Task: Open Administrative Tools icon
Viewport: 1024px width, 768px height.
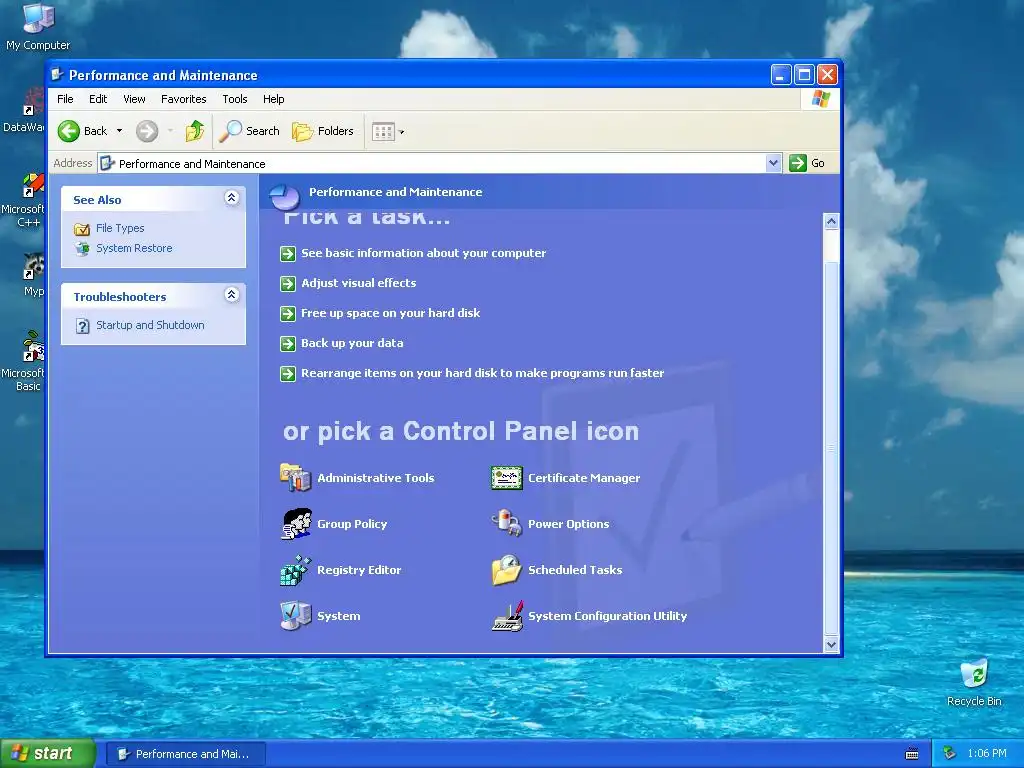Action: tap(295, 477)
